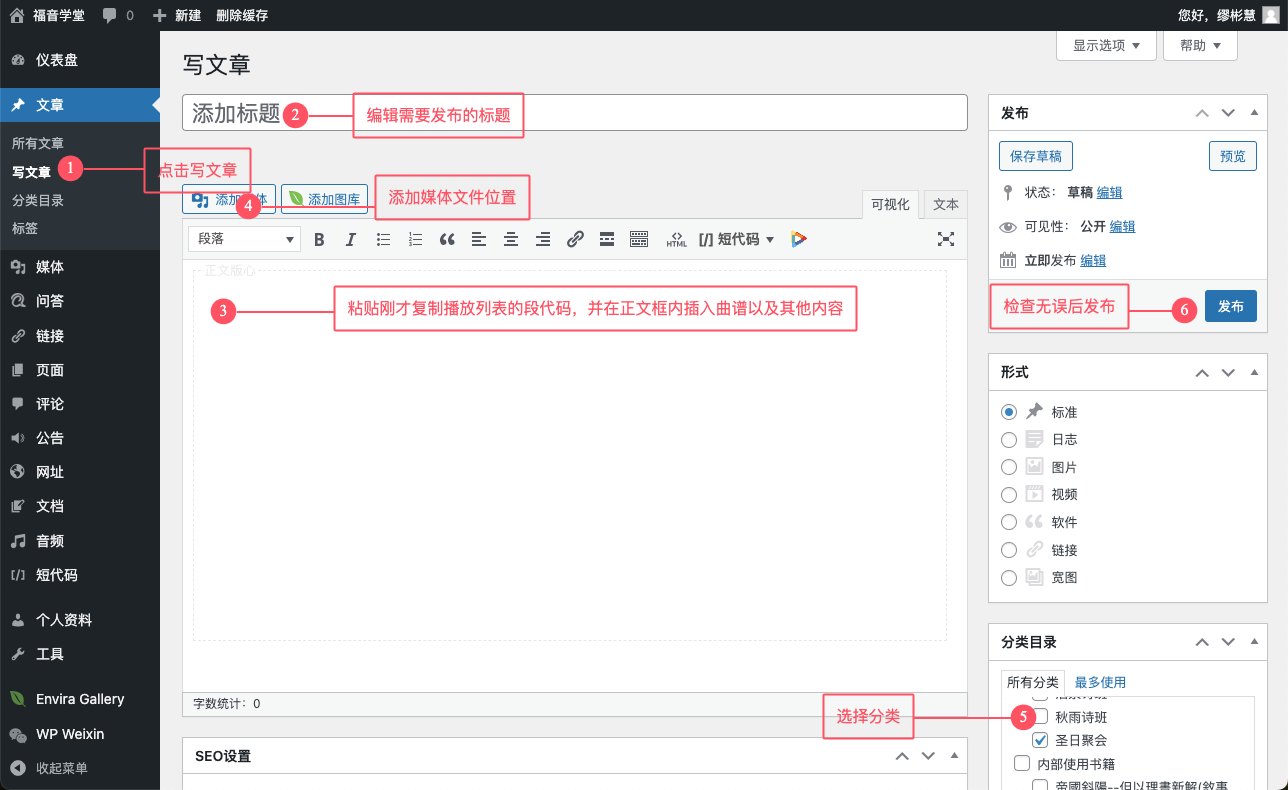The image size is (1288, 790).
Task: Insert the Read More tag
Action: click(x=606, y=239)
